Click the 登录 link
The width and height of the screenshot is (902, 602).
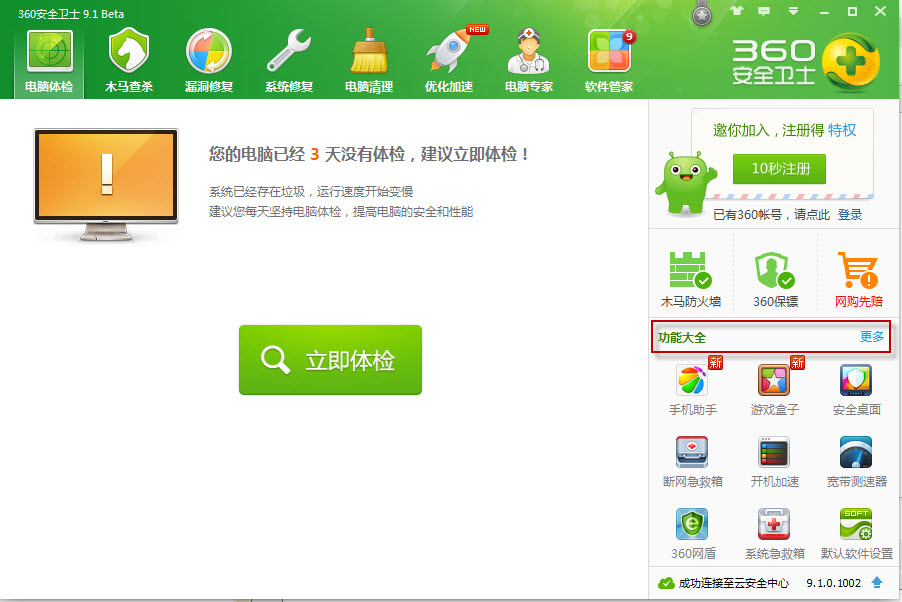pos(850,215)
